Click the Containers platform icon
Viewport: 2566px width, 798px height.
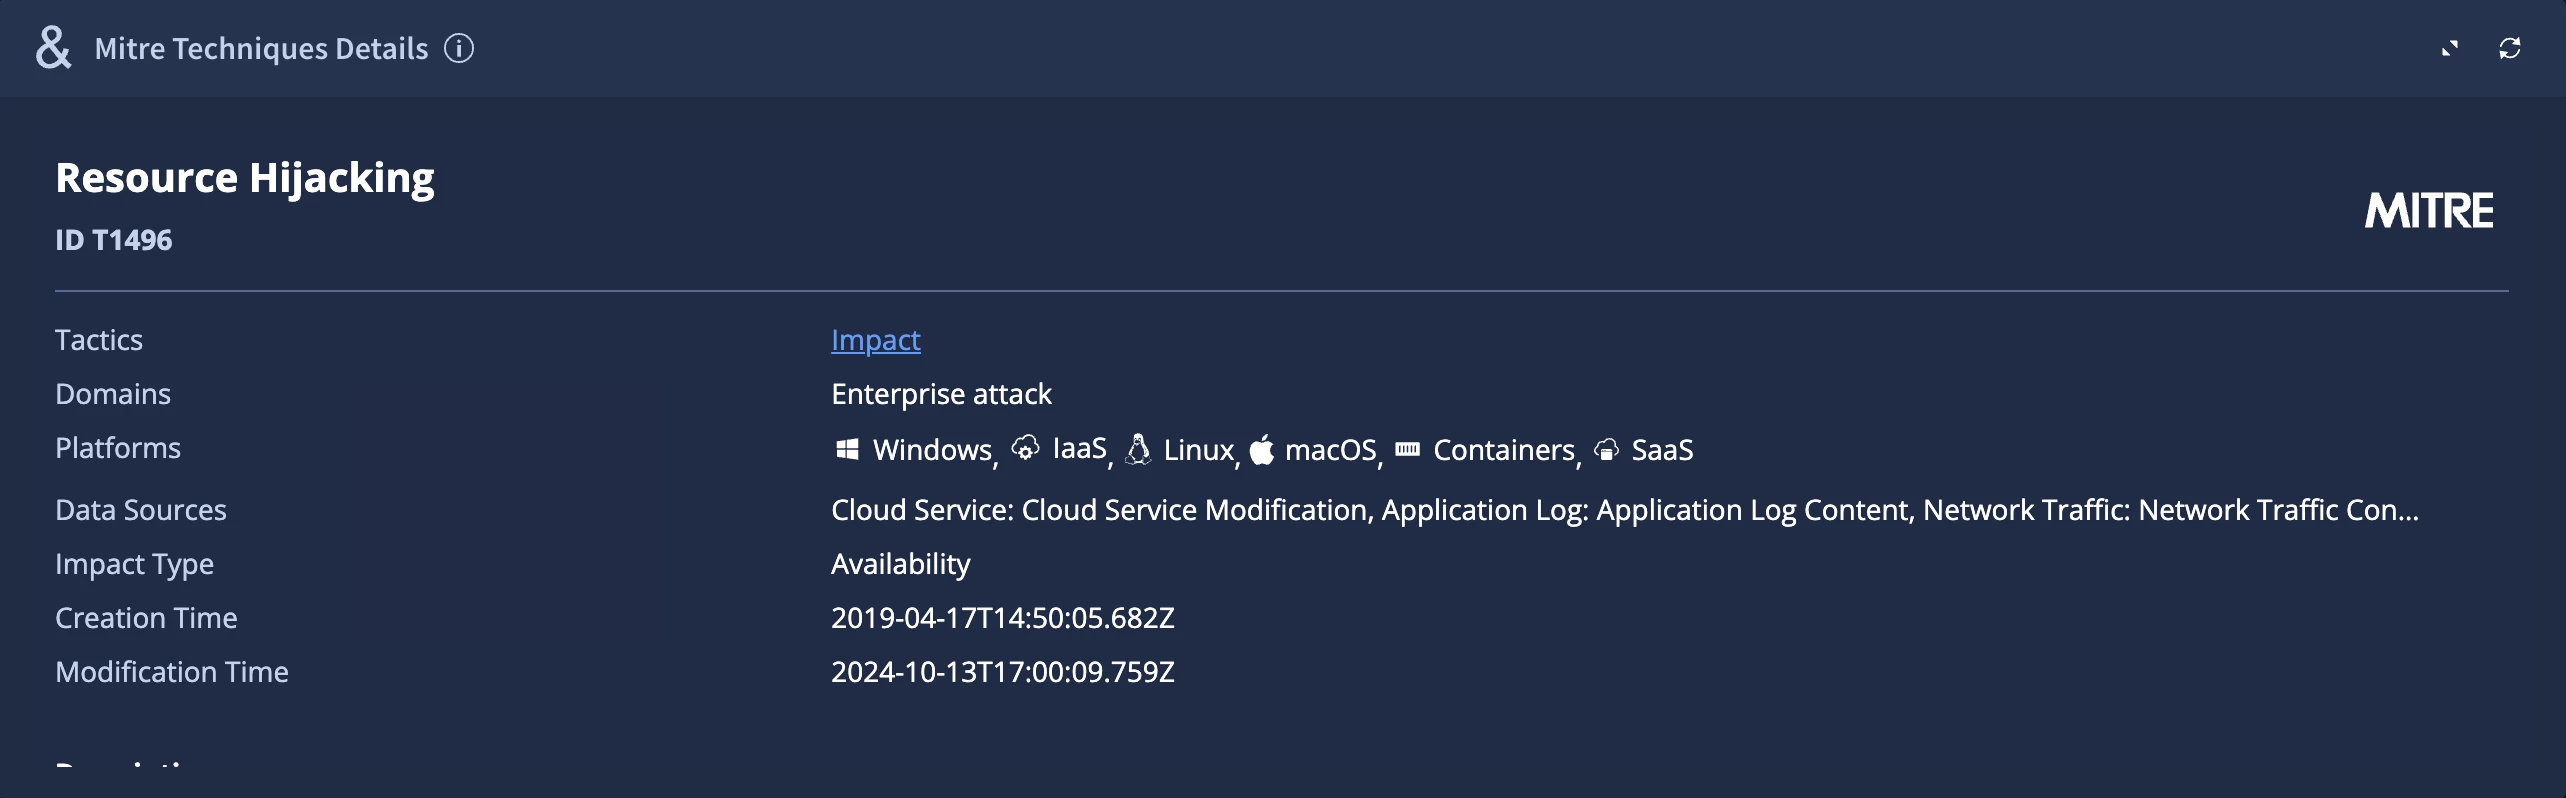1407,449
